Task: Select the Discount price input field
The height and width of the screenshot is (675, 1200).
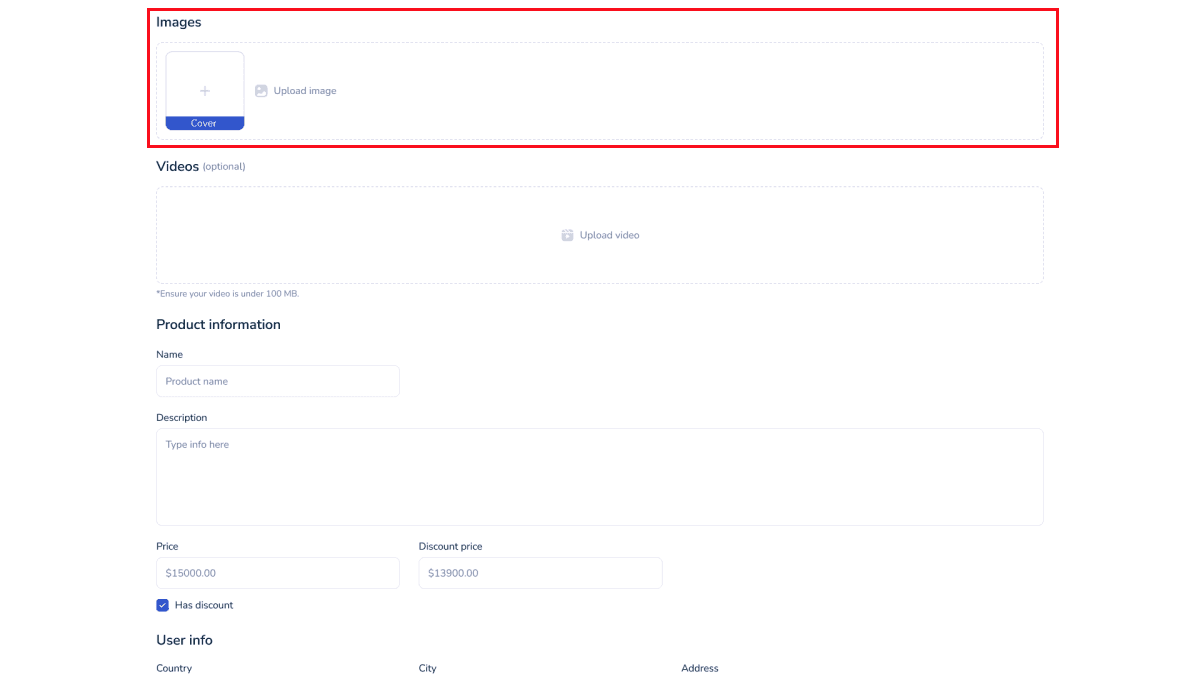Action: point(540,573)
